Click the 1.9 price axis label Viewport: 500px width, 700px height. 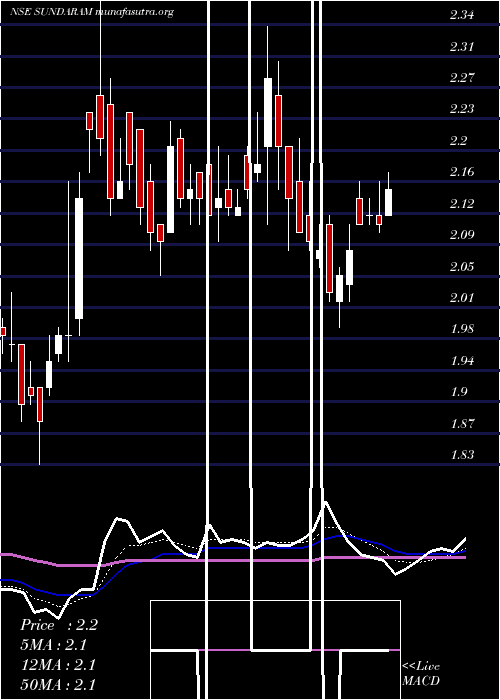pyautogui.click(x=458, y=392)
